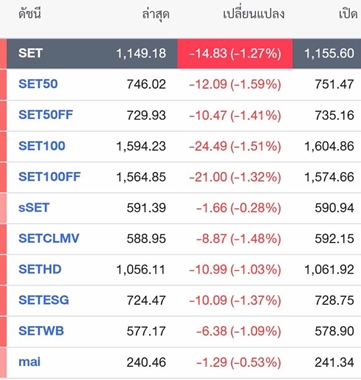
Task: Open the SETESG index link
Action: point(44,300)
